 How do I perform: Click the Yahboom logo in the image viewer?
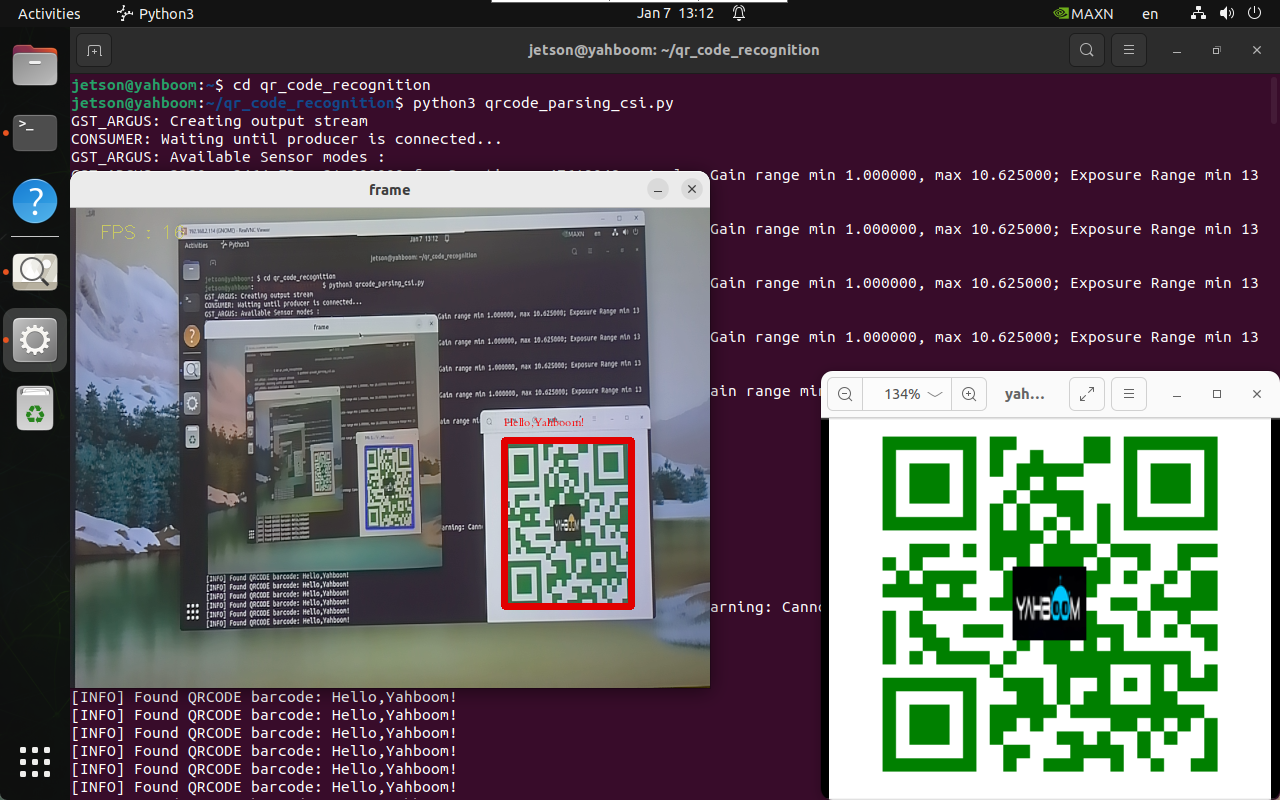click(1049, 603)
